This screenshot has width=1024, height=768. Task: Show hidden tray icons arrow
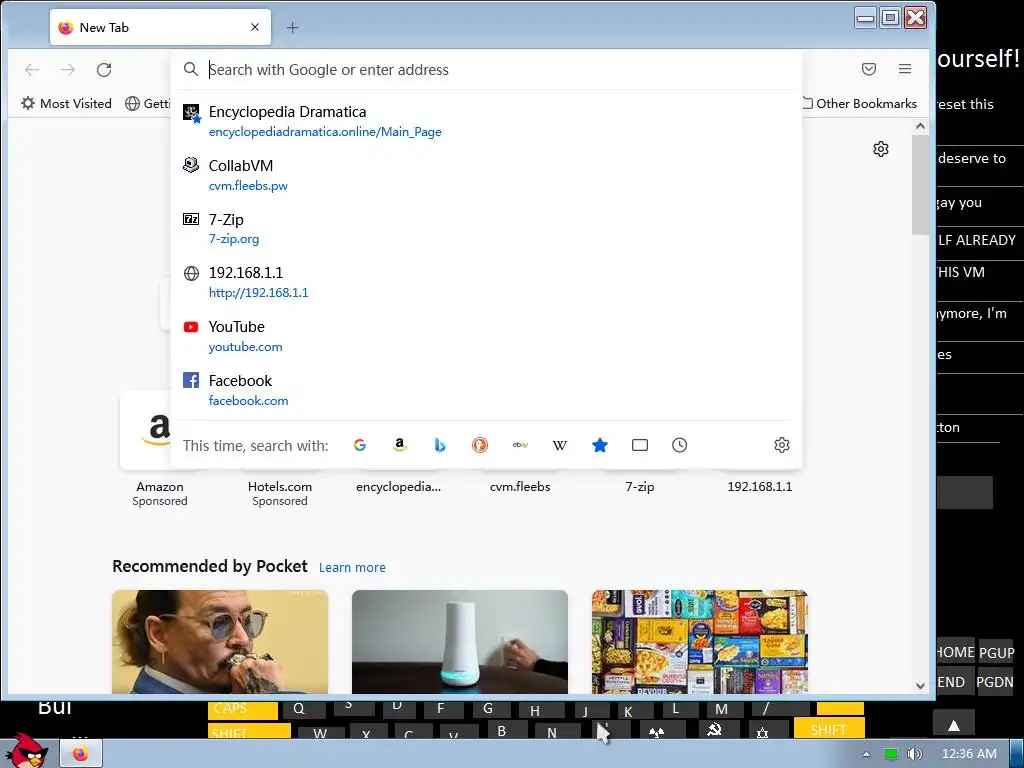[x=866, y=754]
